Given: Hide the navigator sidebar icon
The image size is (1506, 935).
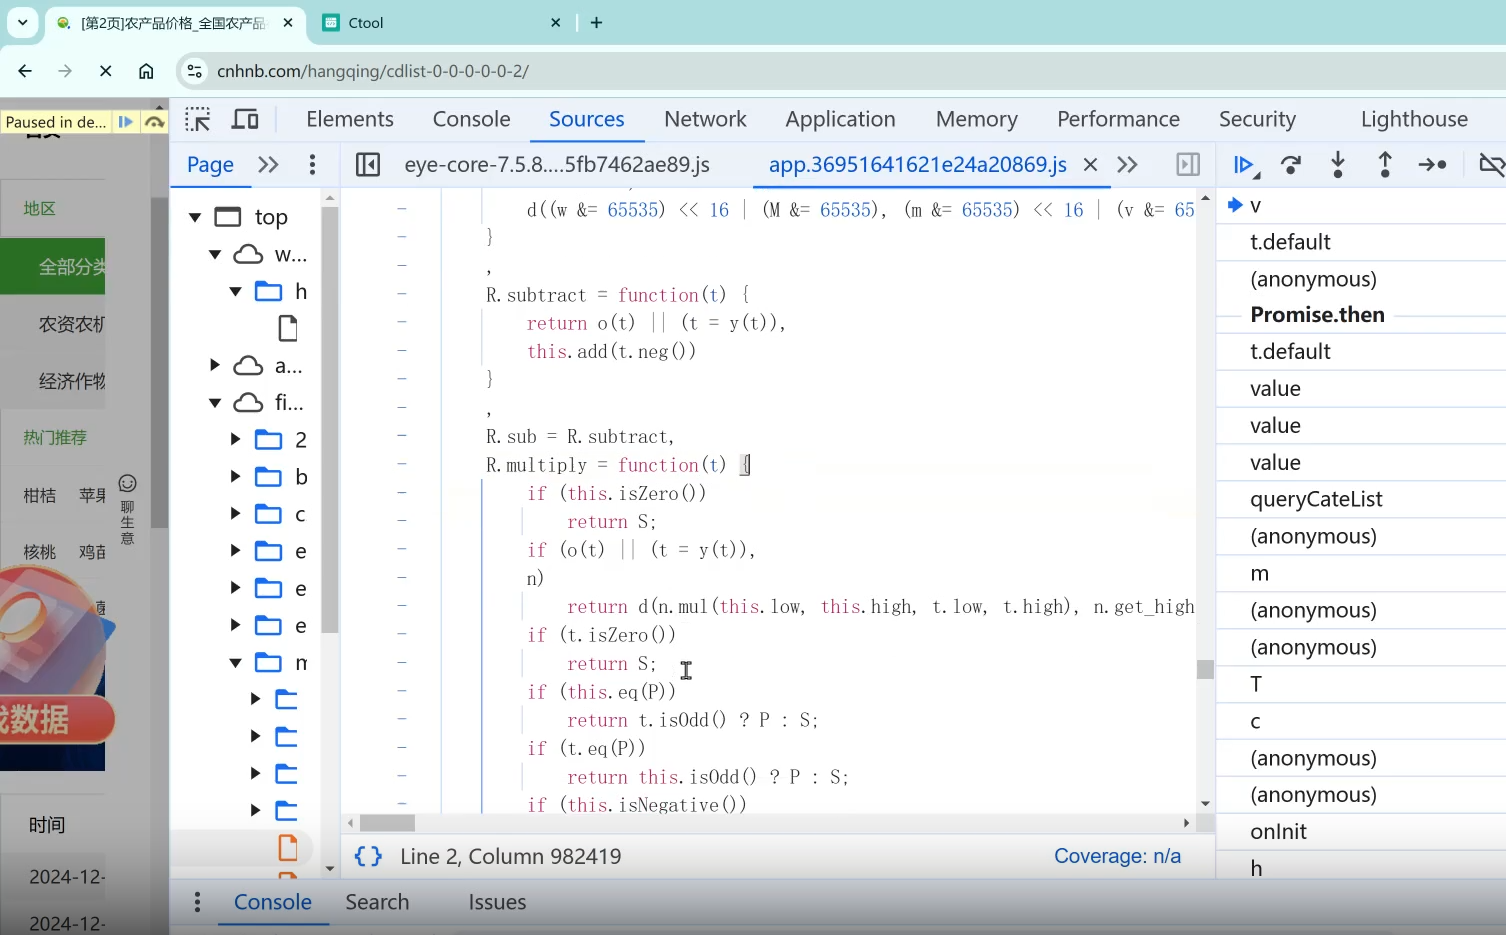Looking at the screenshot, I should pos(368,164).
